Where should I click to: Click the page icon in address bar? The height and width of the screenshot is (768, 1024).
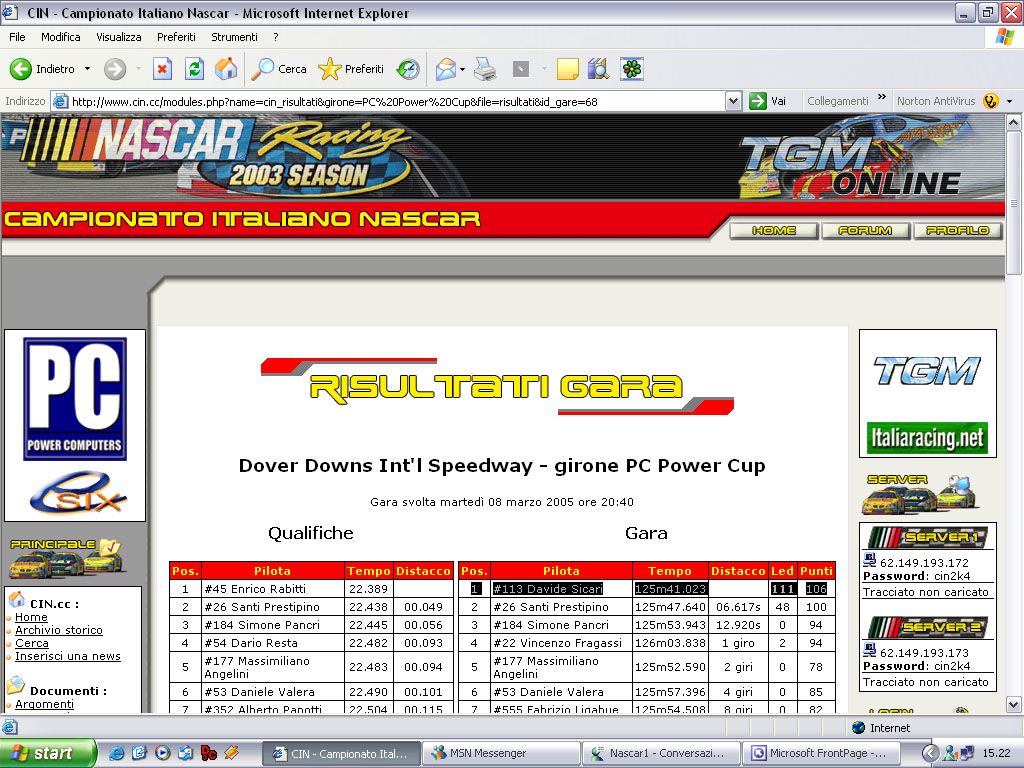click(x=60, y=101)
